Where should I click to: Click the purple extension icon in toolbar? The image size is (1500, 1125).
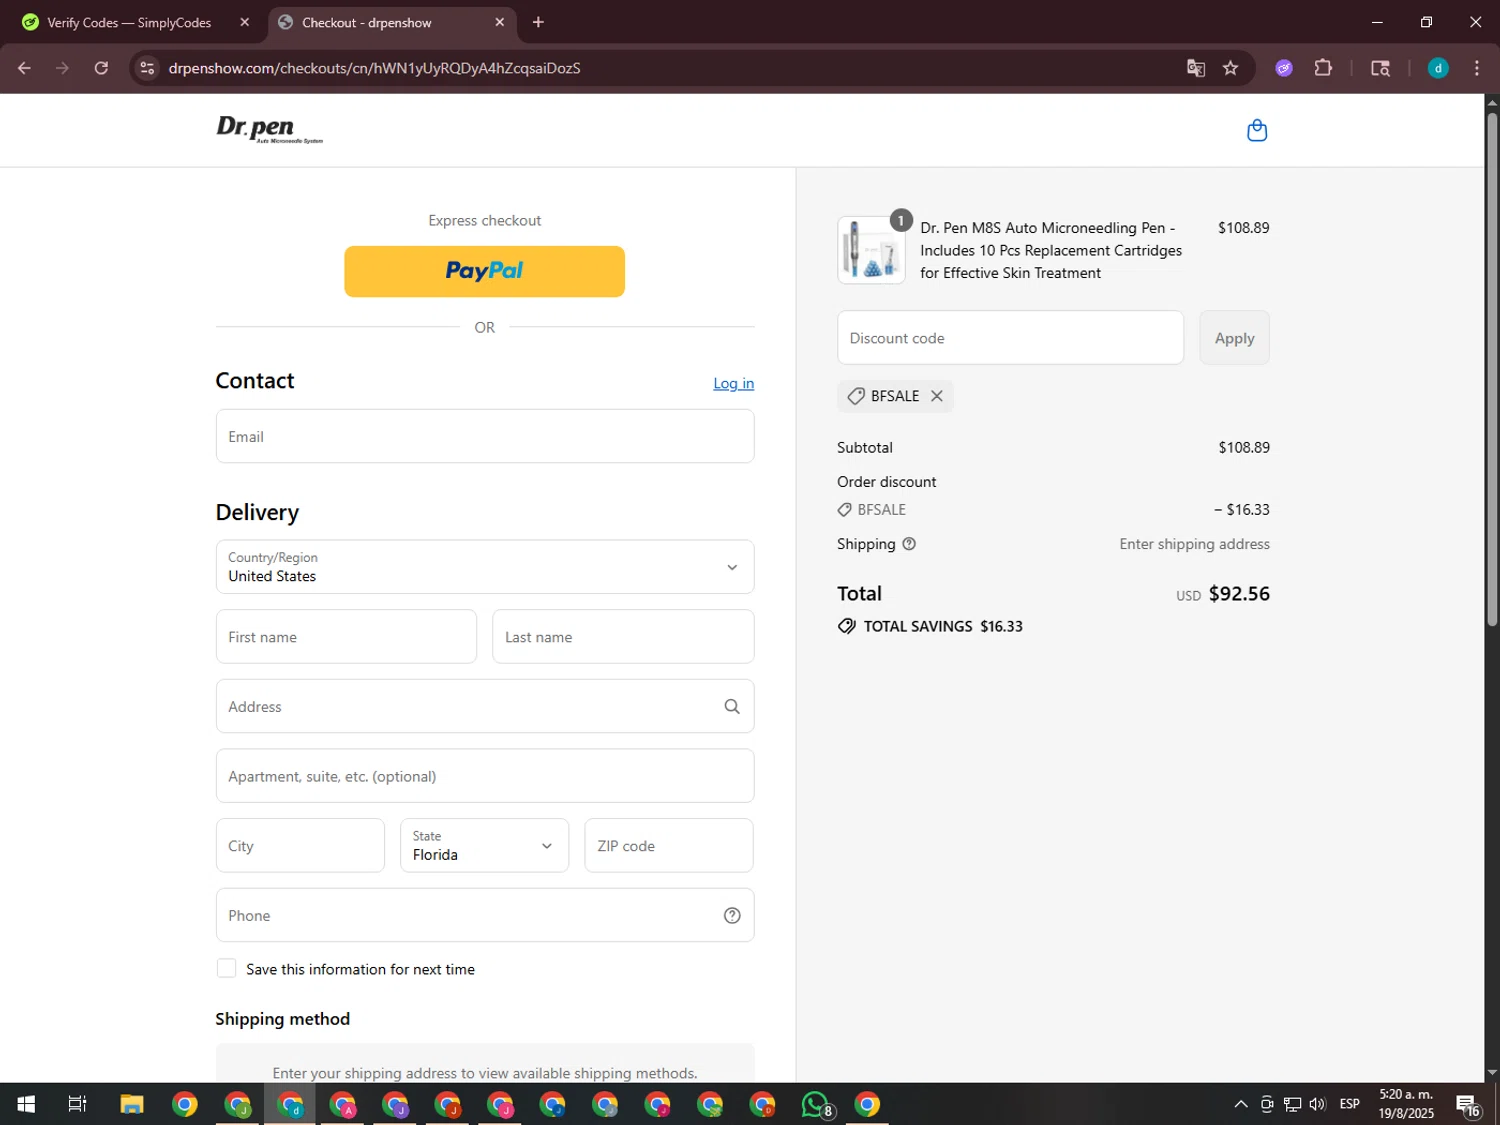(x=1284, y=68)
